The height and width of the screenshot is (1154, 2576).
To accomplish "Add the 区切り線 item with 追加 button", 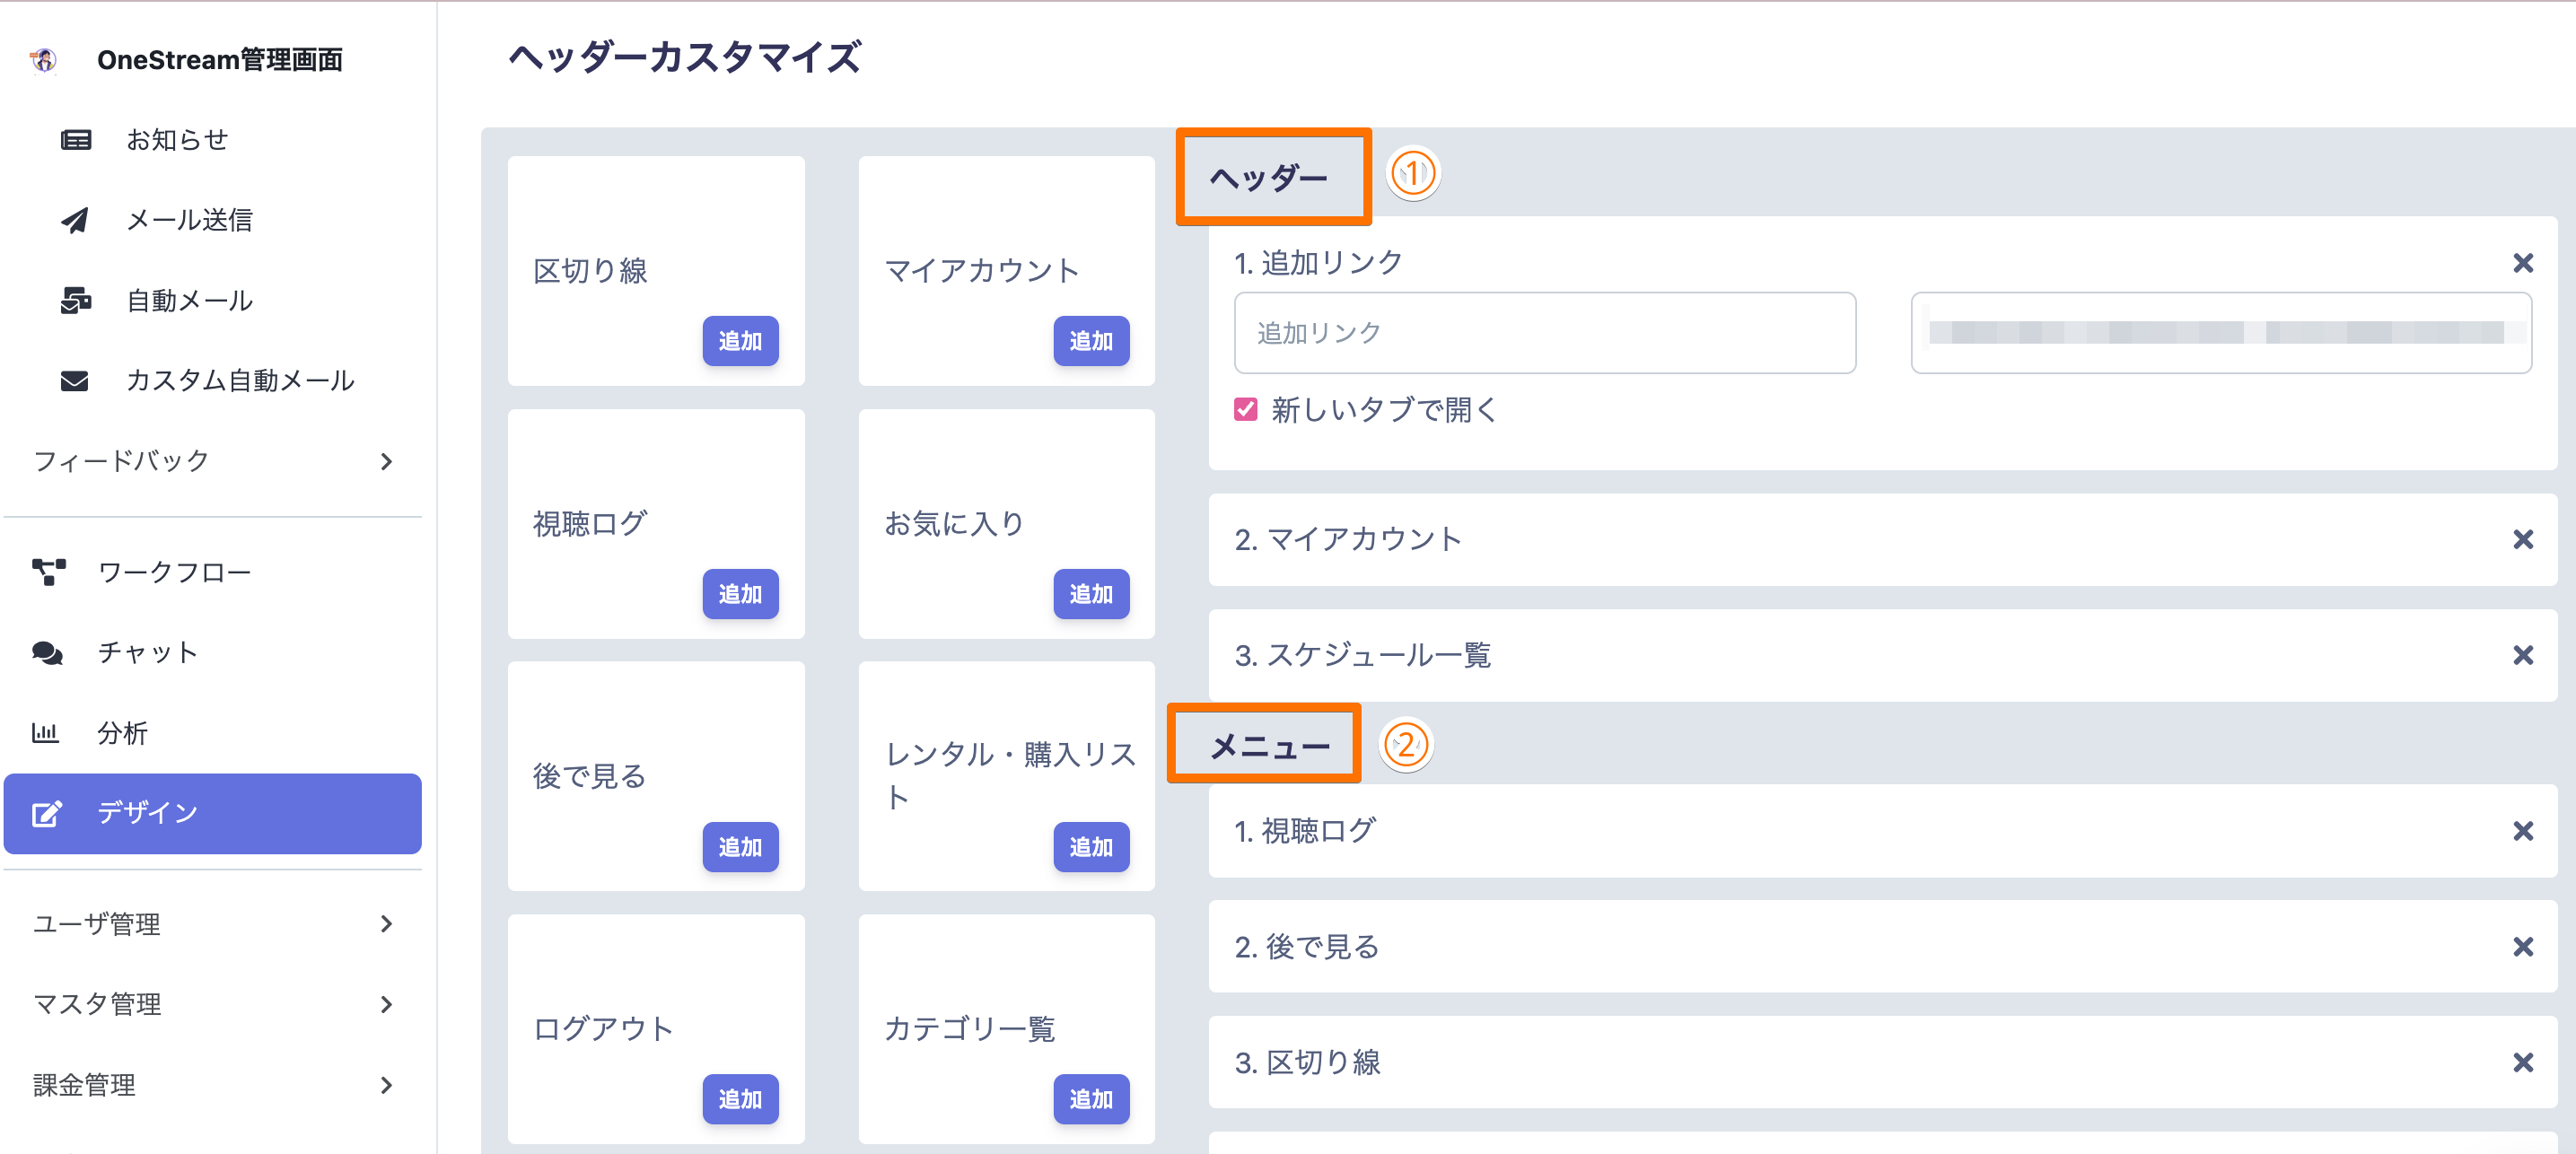I will 740,341.
